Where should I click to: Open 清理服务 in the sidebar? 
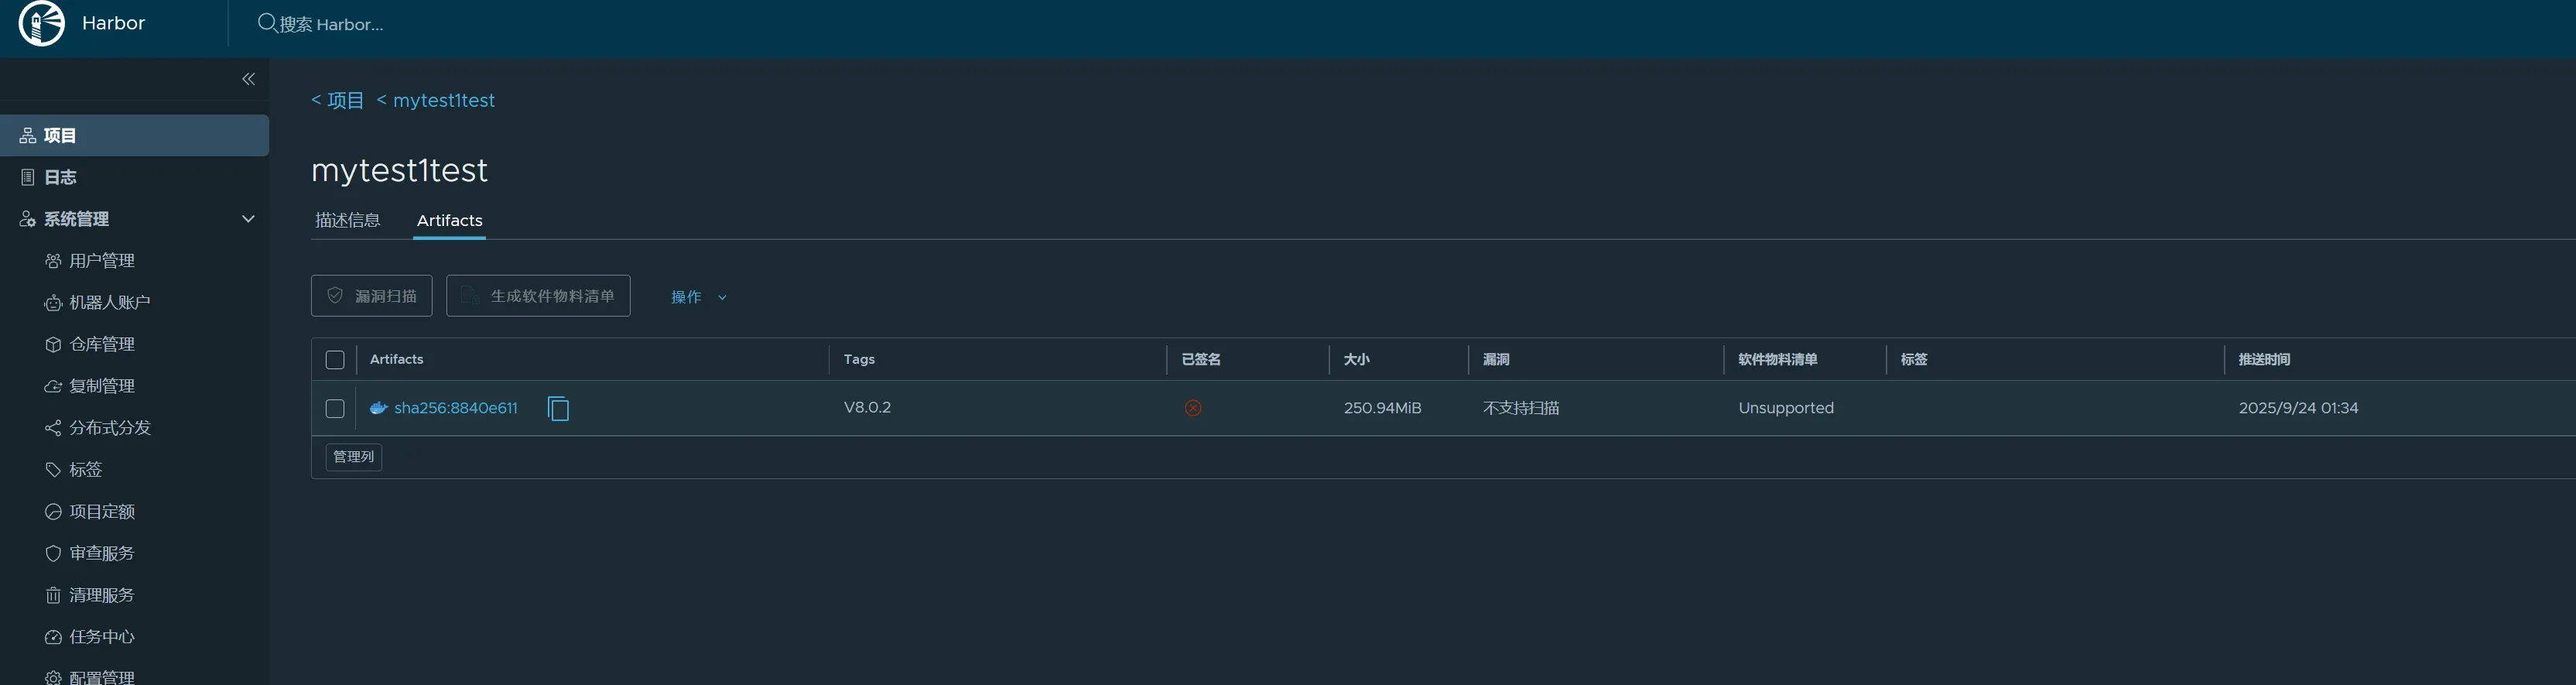tap(101, 595)
